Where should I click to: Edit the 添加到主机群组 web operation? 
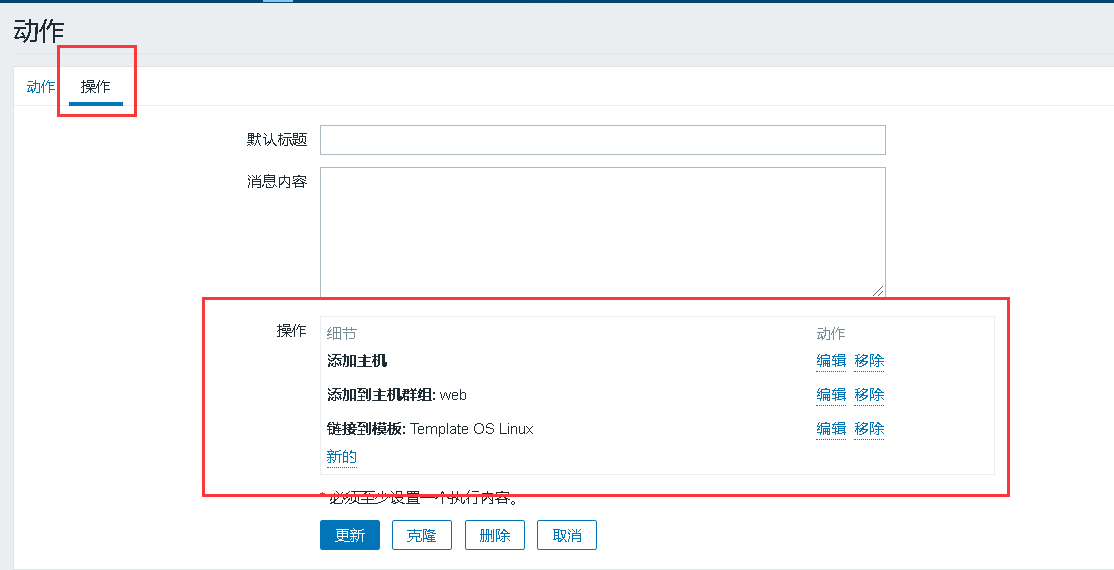click(x=831, y=394)
